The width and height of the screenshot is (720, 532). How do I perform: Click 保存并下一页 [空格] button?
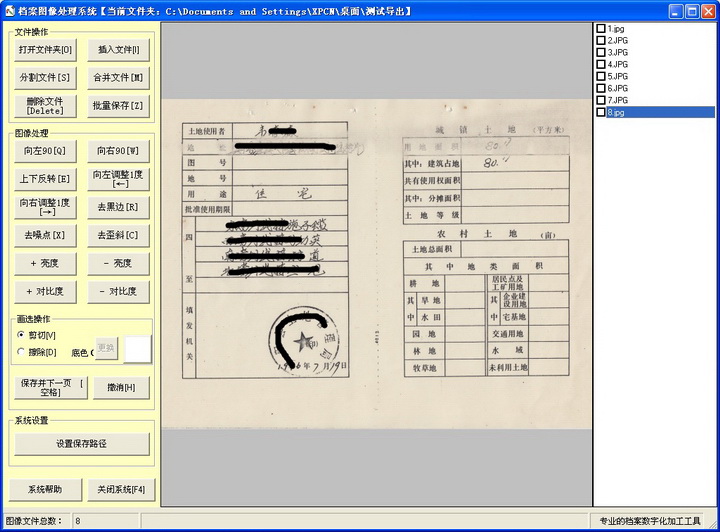coord(51,388)
